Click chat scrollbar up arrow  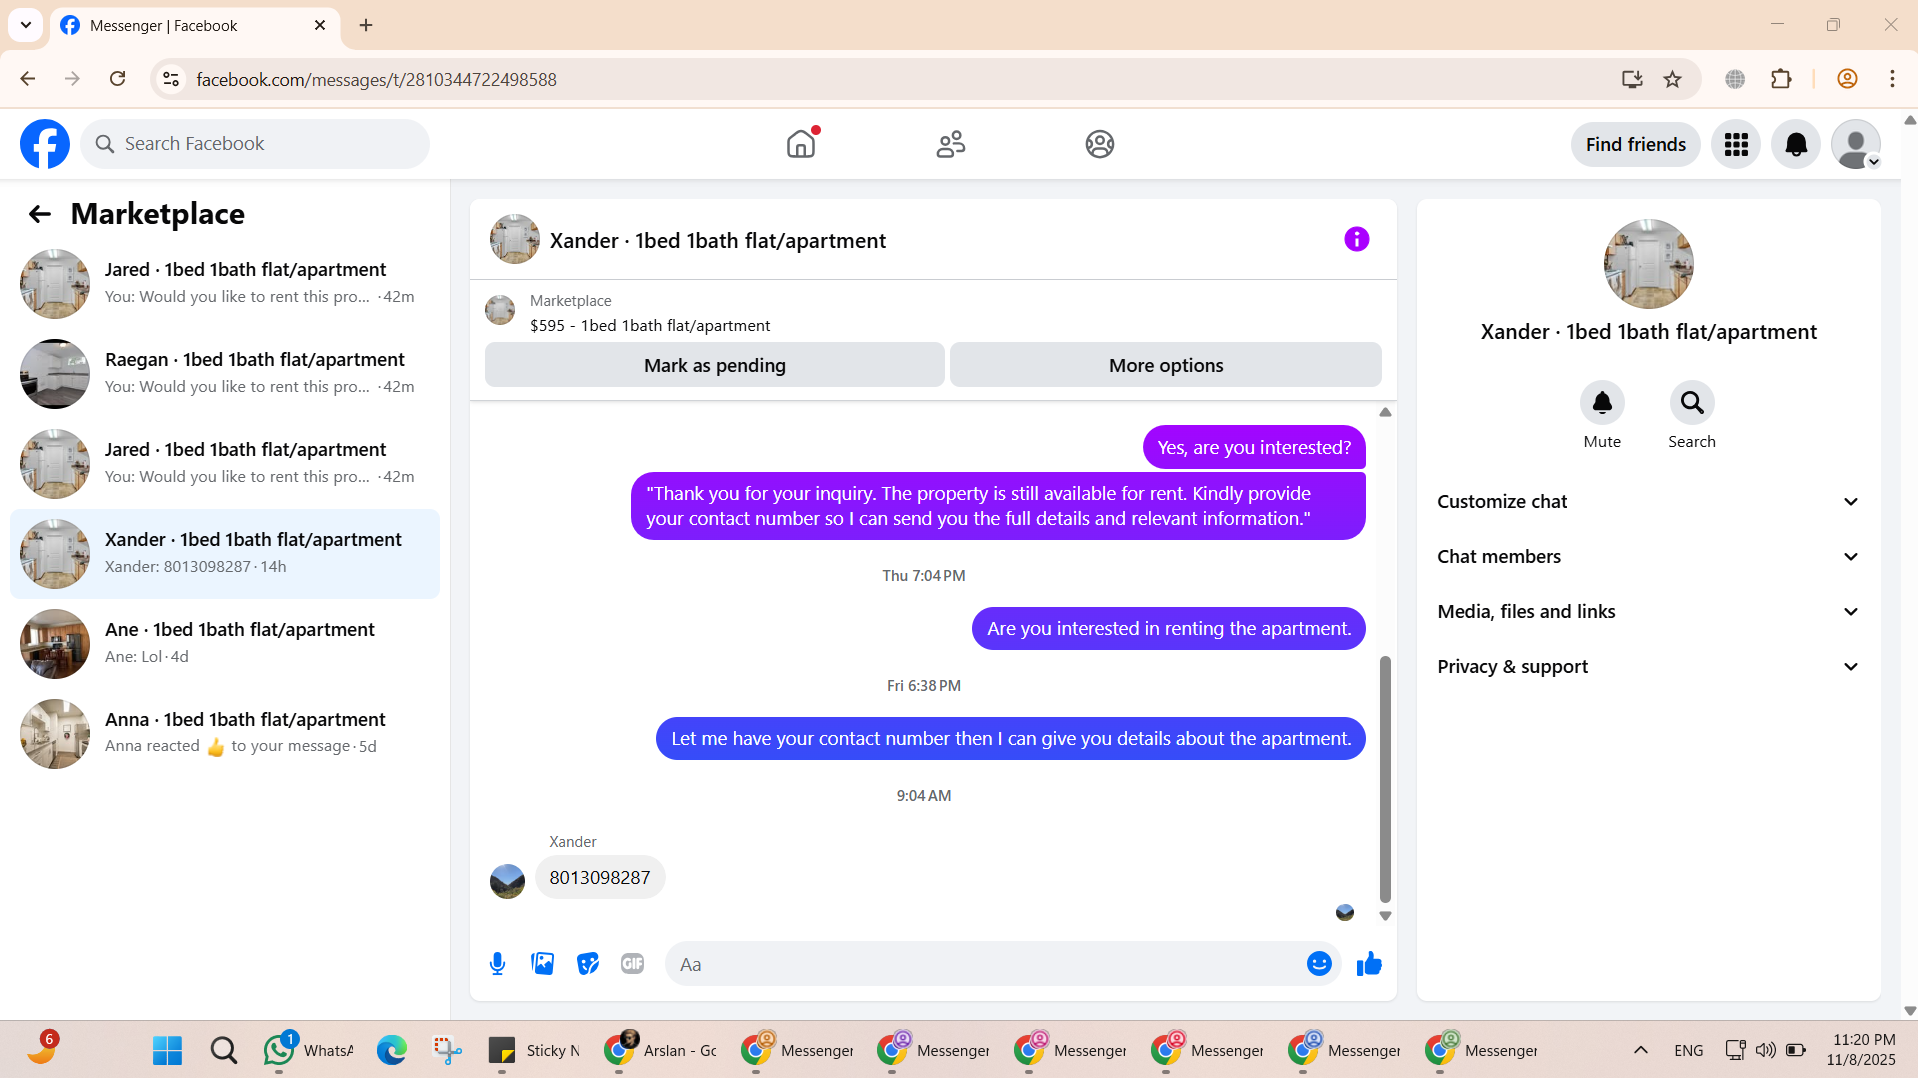pos(1385,412)
